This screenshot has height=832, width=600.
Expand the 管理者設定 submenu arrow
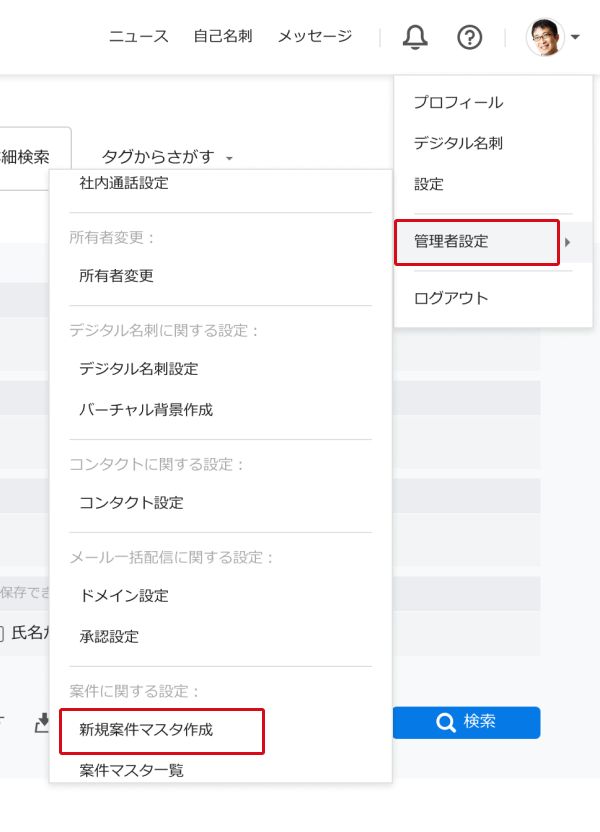(570, 242)
